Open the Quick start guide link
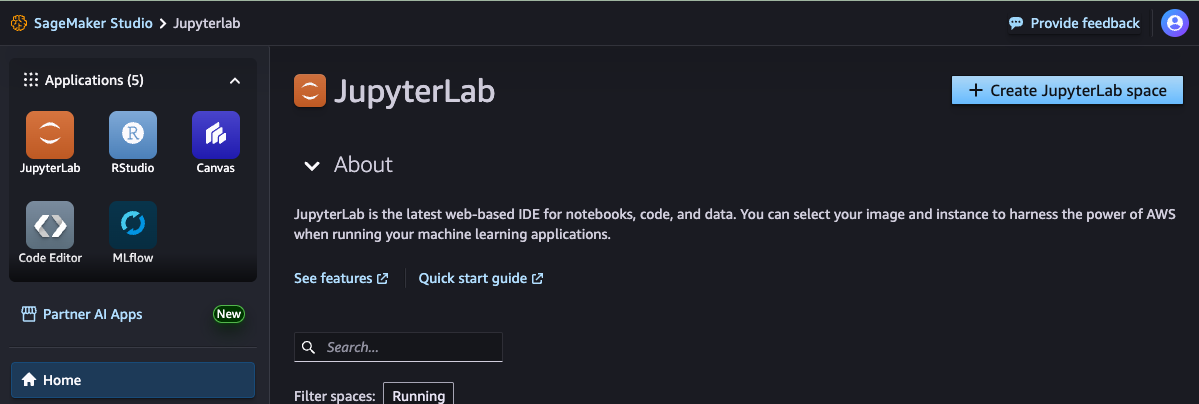 click(481, 279)
